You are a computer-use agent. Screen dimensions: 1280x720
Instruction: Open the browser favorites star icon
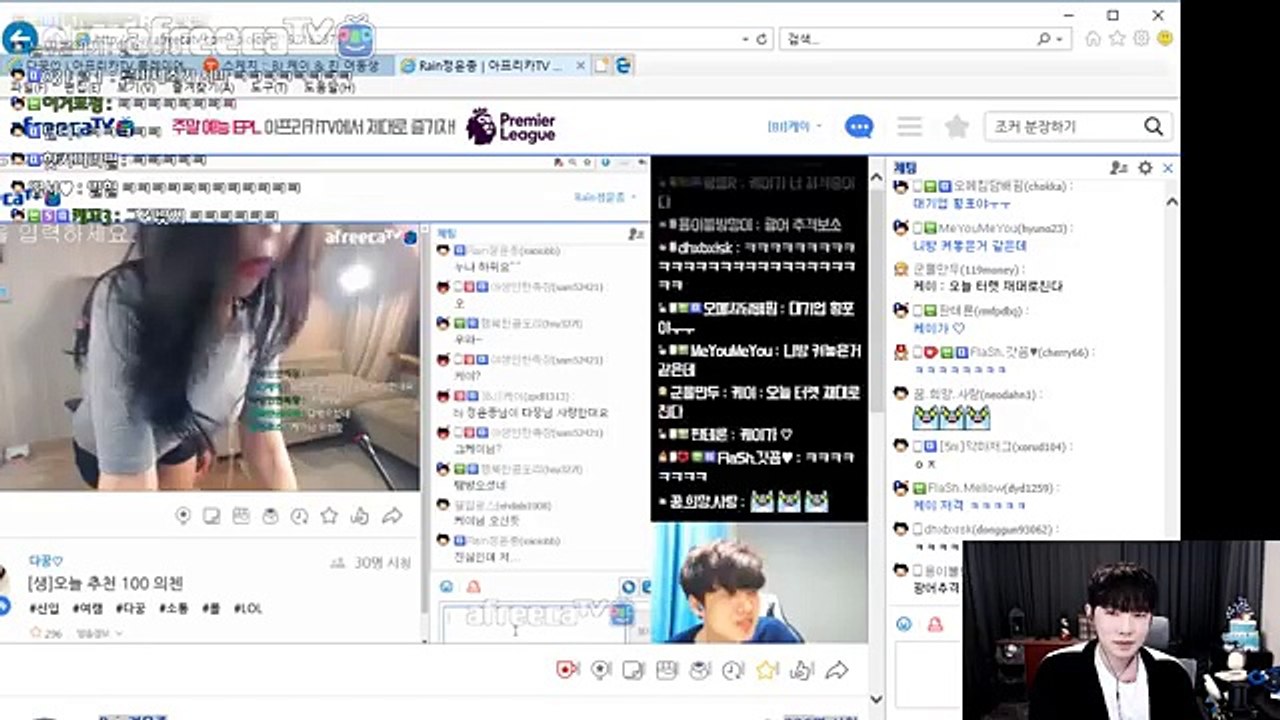pyautogui.click(x=1117, y=38)
